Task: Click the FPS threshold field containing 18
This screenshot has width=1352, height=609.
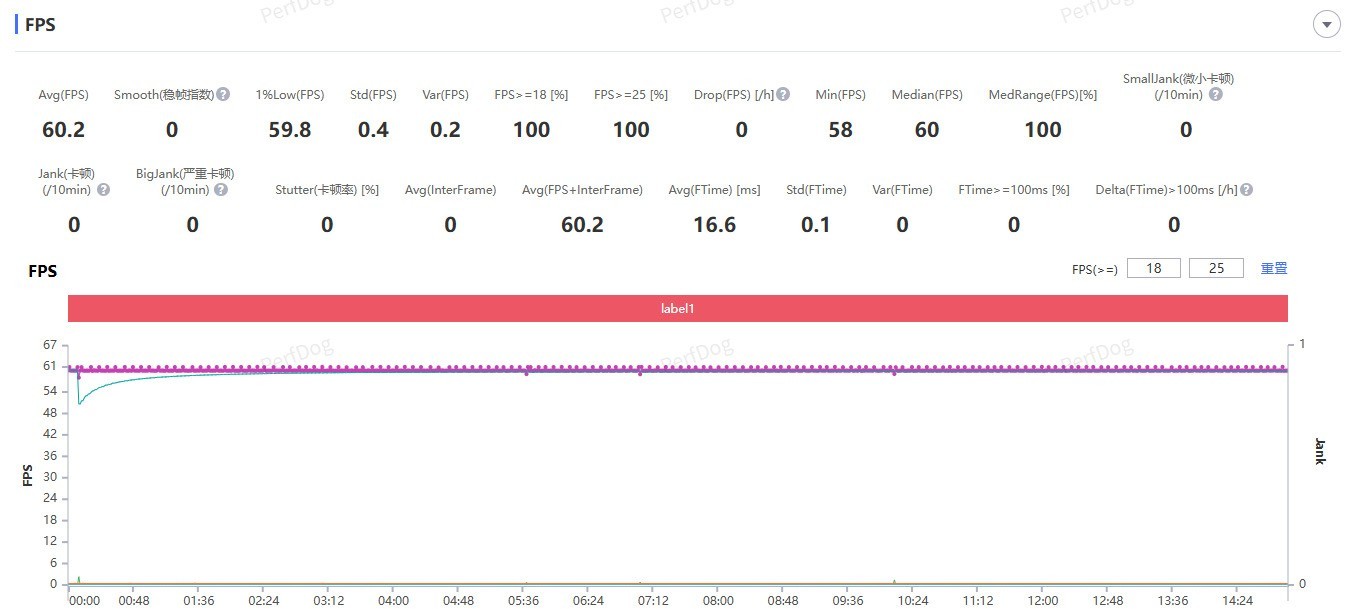Action: [1153, 268]
